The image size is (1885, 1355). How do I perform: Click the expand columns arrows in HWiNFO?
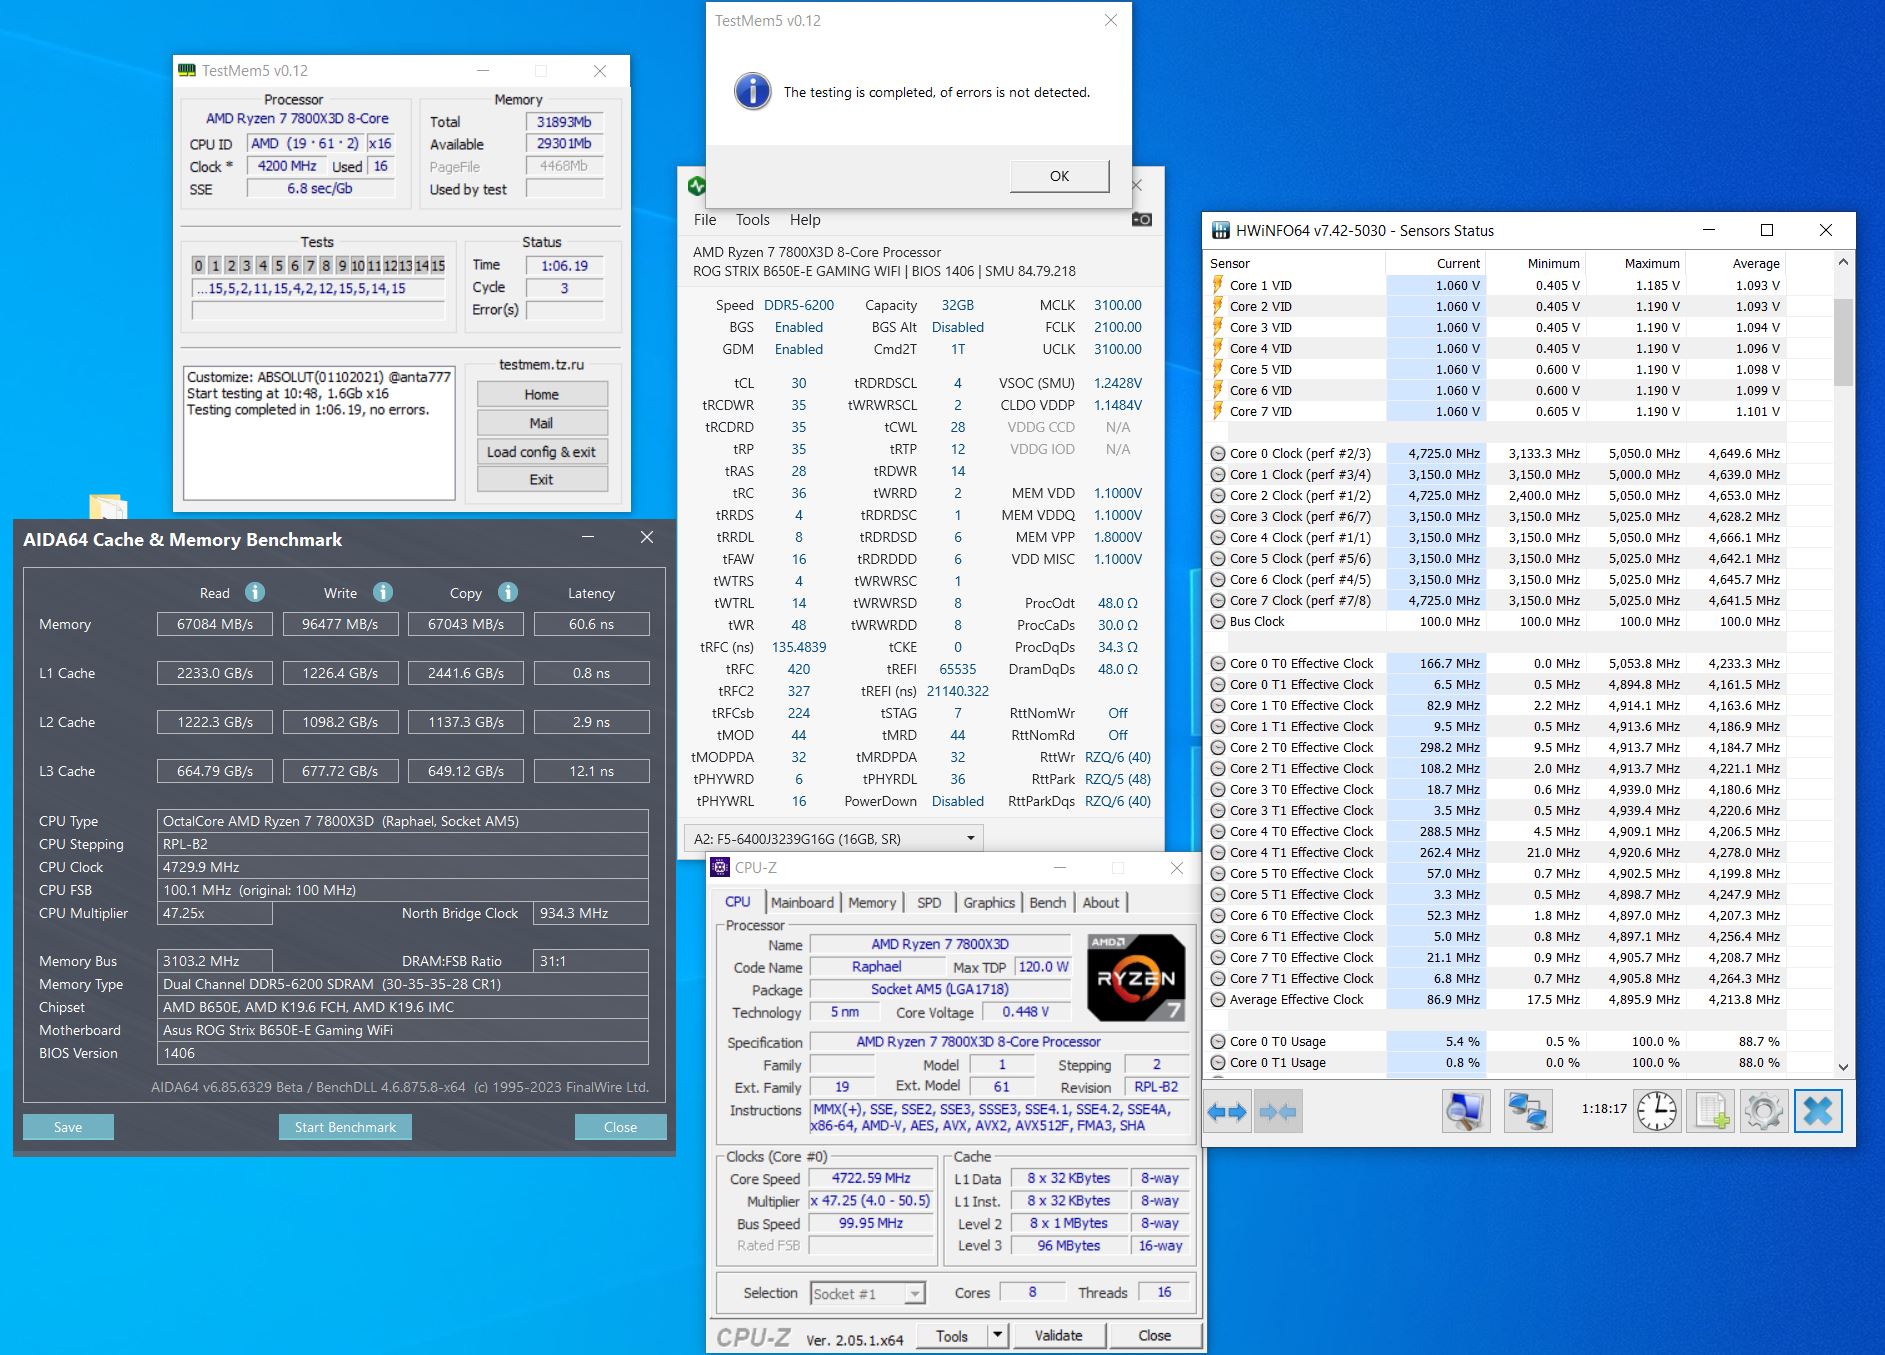(x=1227, y=1111)
